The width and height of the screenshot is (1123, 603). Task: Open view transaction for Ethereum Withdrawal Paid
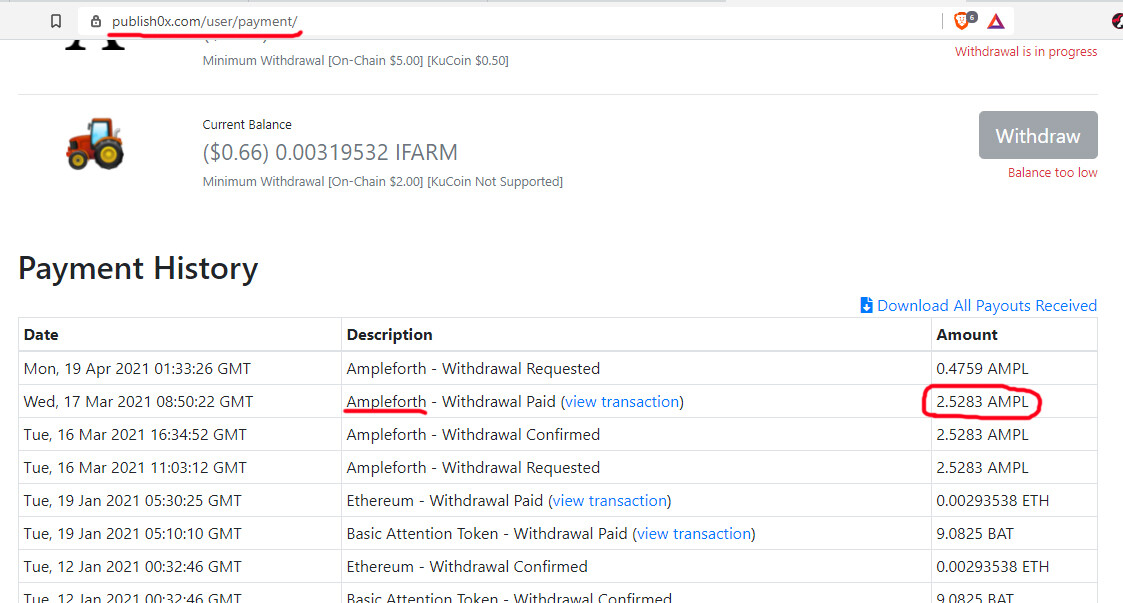tap(610, 500)
